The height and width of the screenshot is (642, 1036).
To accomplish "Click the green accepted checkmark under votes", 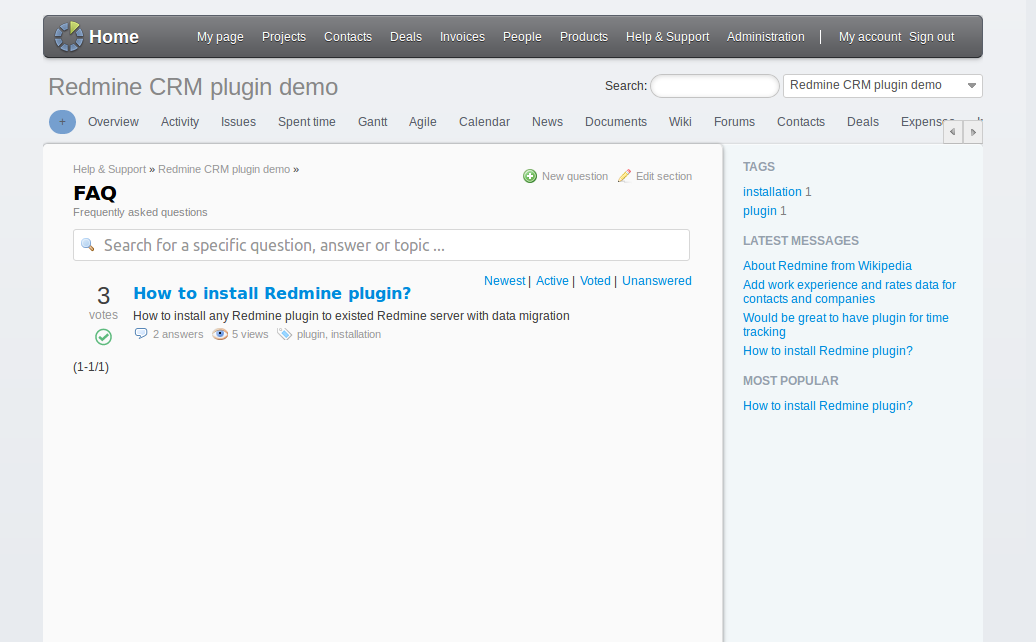I will point(103,337).
